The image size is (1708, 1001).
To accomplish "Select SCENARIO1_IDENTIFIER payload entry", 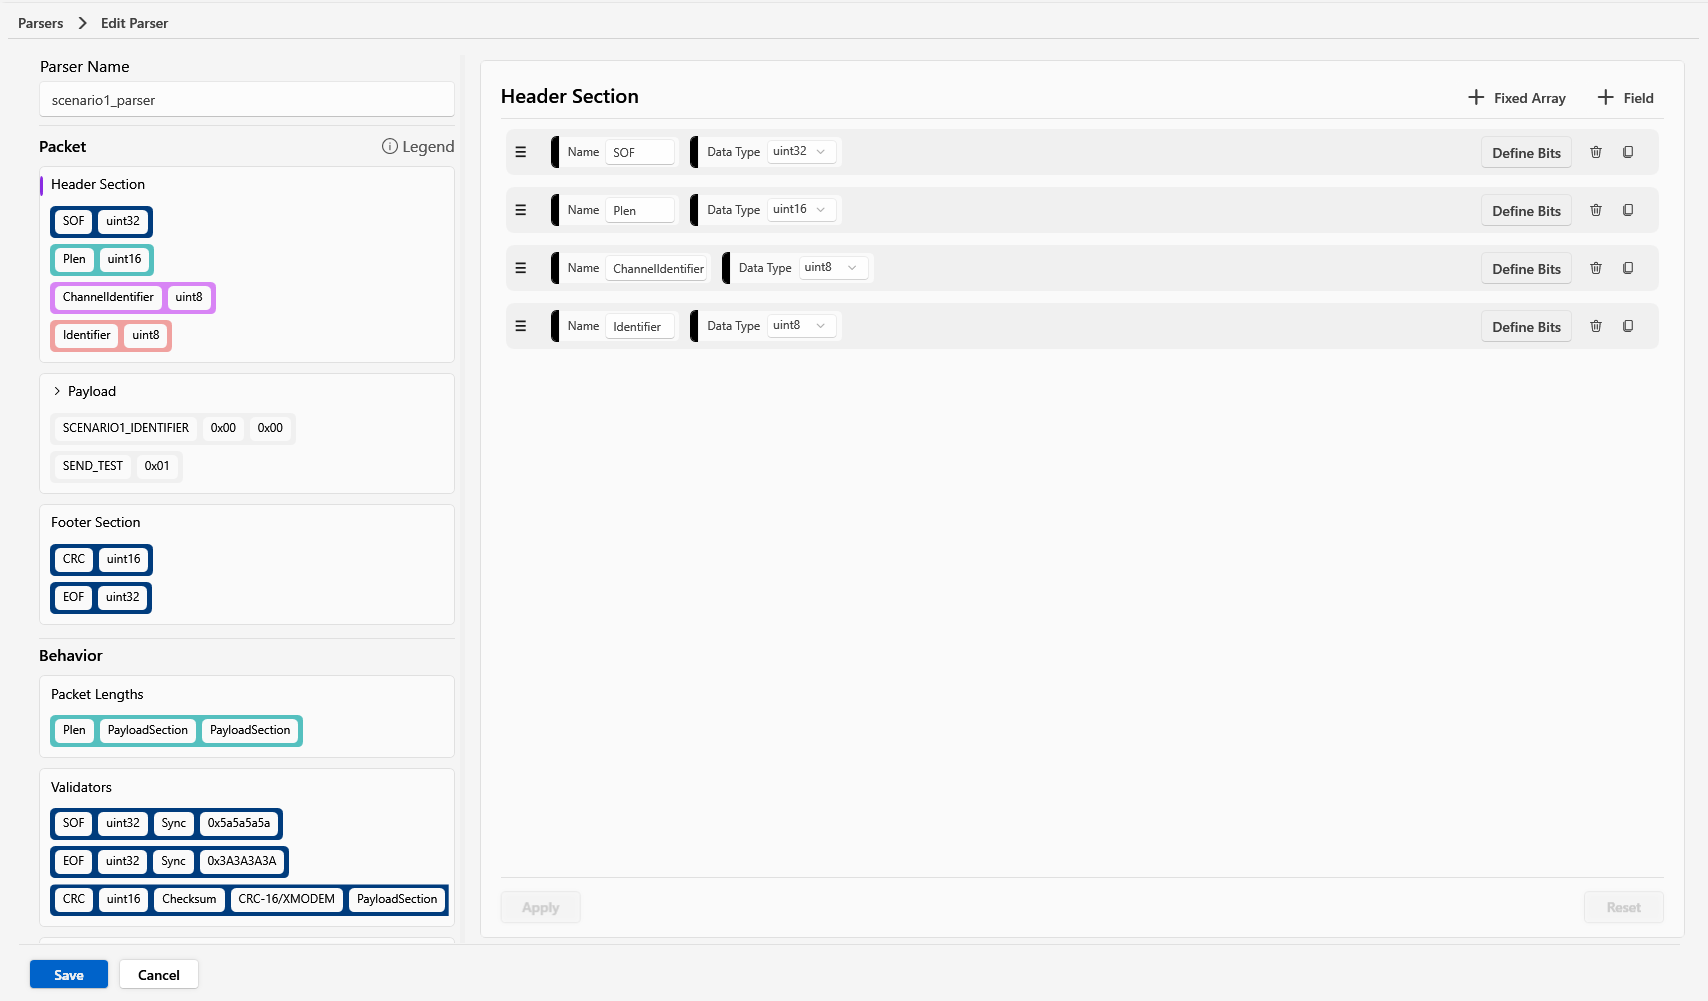I will tap(173, 428).
